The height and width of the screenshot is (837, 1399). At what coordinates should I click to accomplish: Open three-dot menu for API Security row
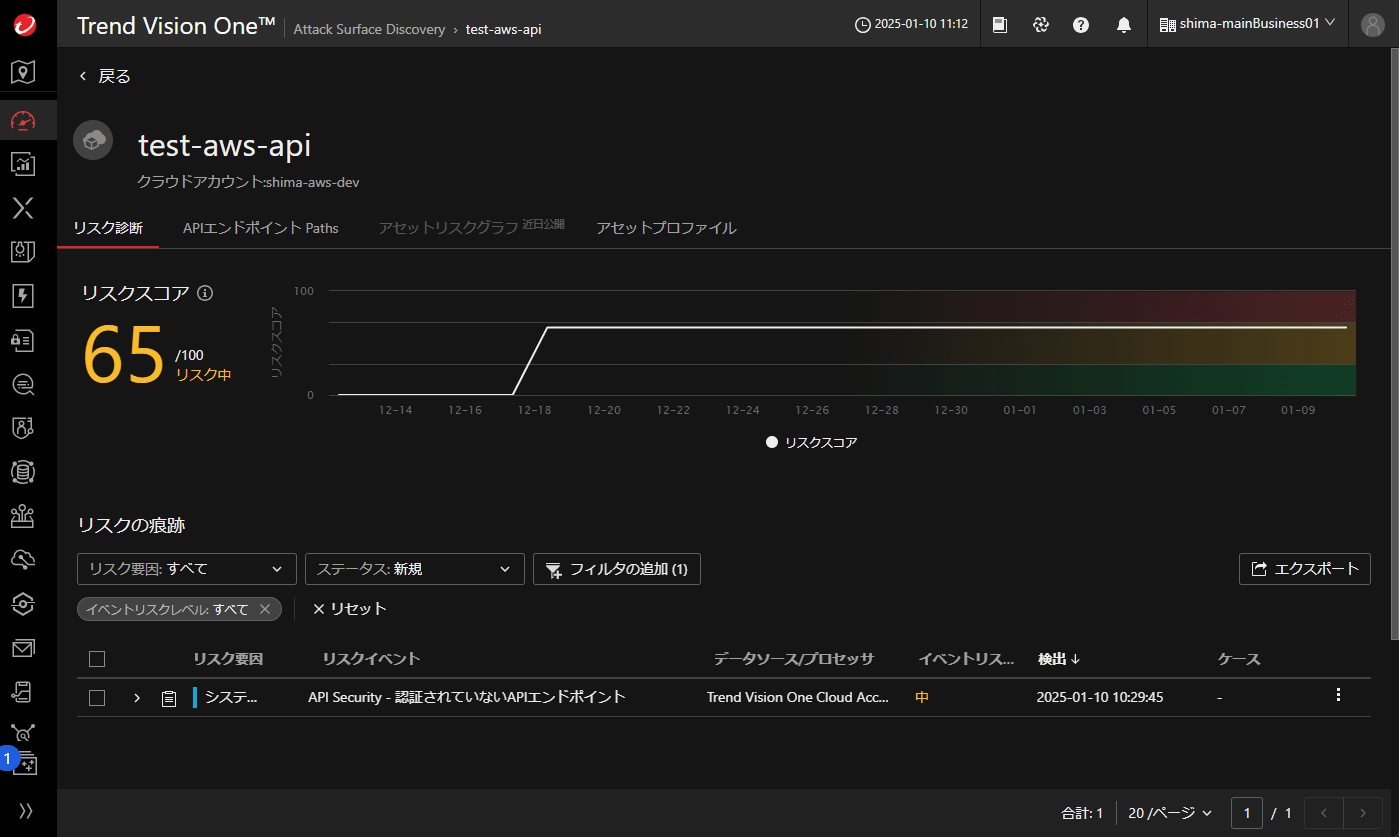point(1338,695)
